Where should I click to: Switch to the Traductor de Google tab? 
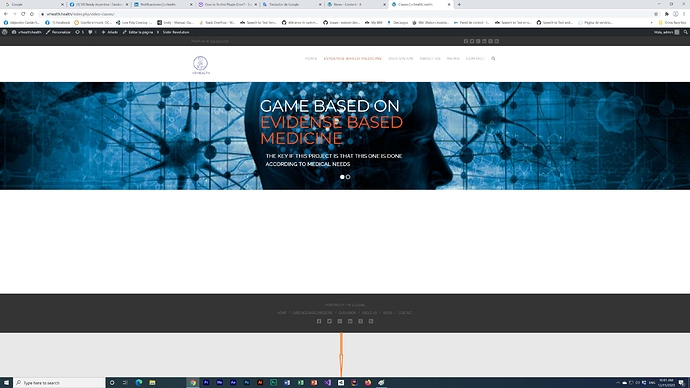click(291, 4)
